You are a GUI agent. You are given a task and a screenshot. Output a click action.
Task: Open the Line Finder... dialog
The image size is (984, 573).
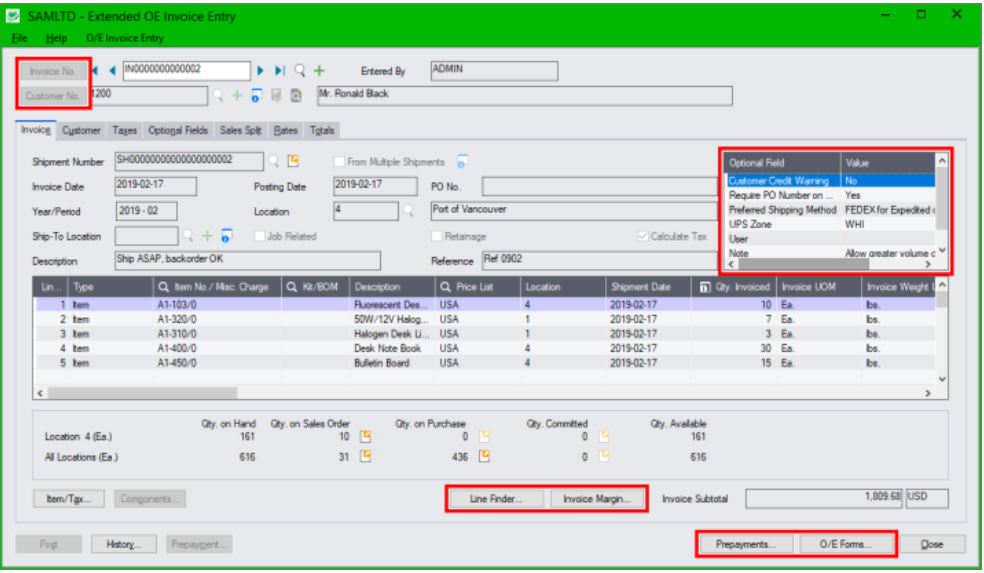[x=495, y=499]
